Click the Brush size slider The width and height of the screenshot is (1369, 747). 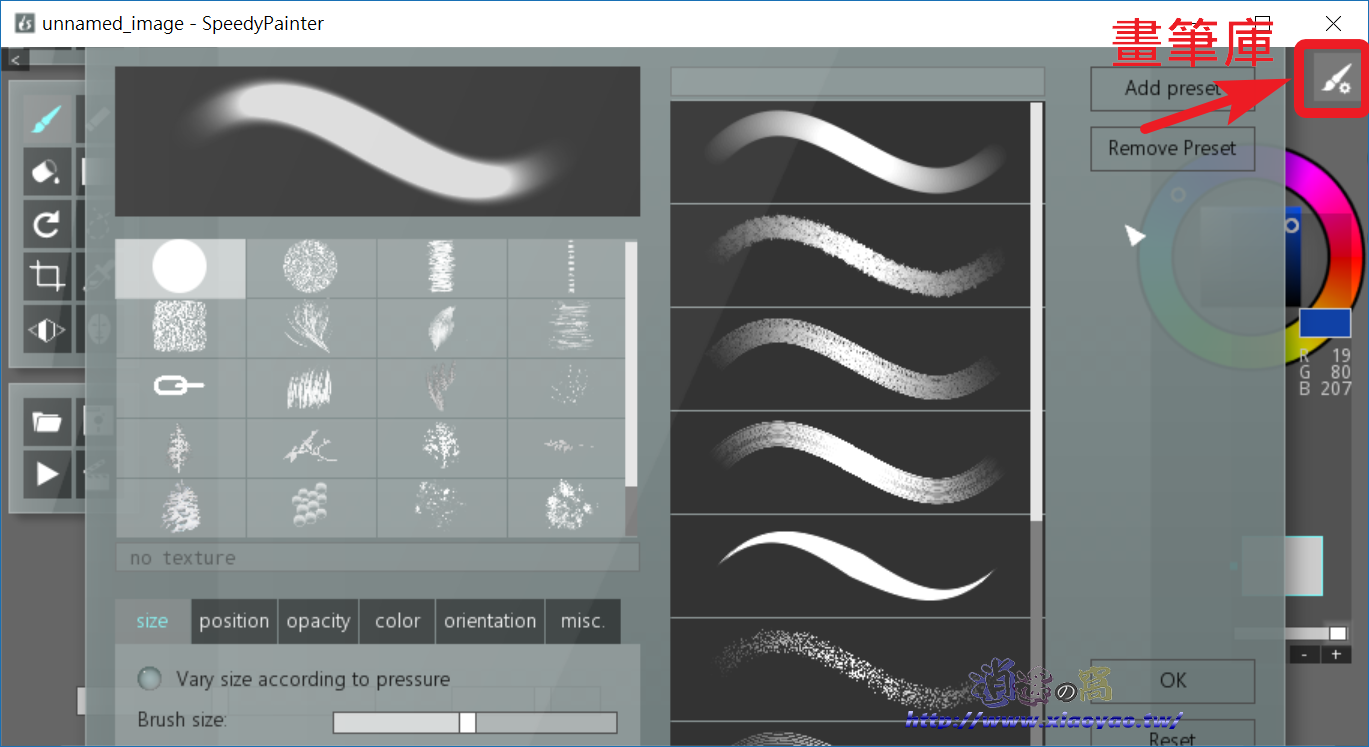click(x=475, y=722)
